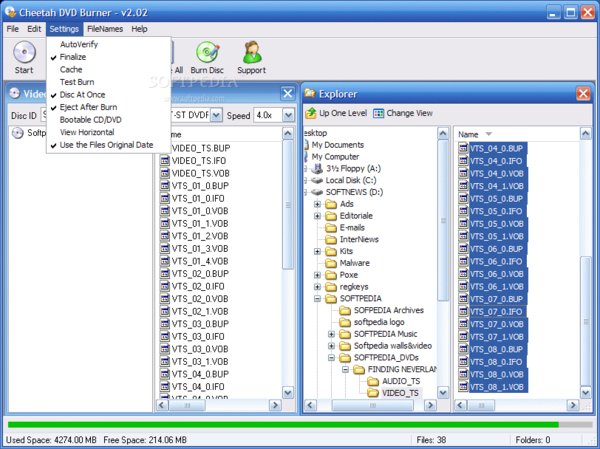Uncheck Finalize in Settings menu

tap(73, 58)
